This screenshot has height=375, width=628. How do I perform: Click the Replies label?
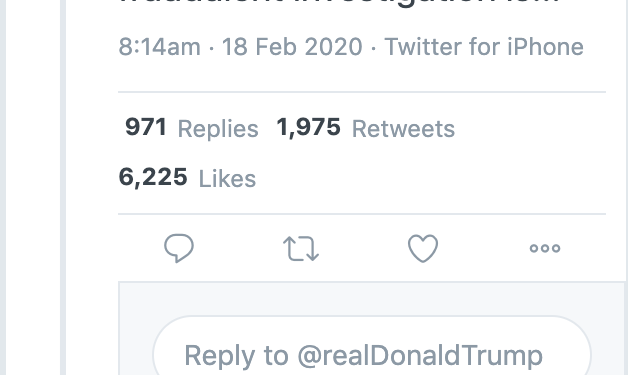point(218,129)
